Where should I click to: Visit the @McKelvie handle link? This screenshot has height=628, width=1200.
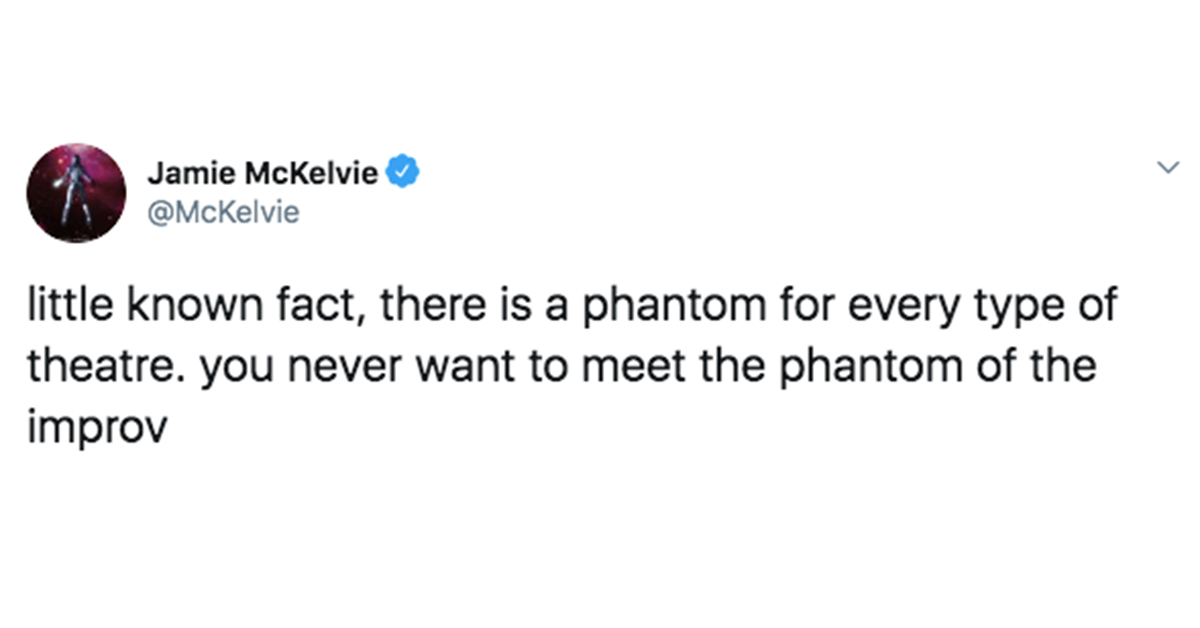224,212
